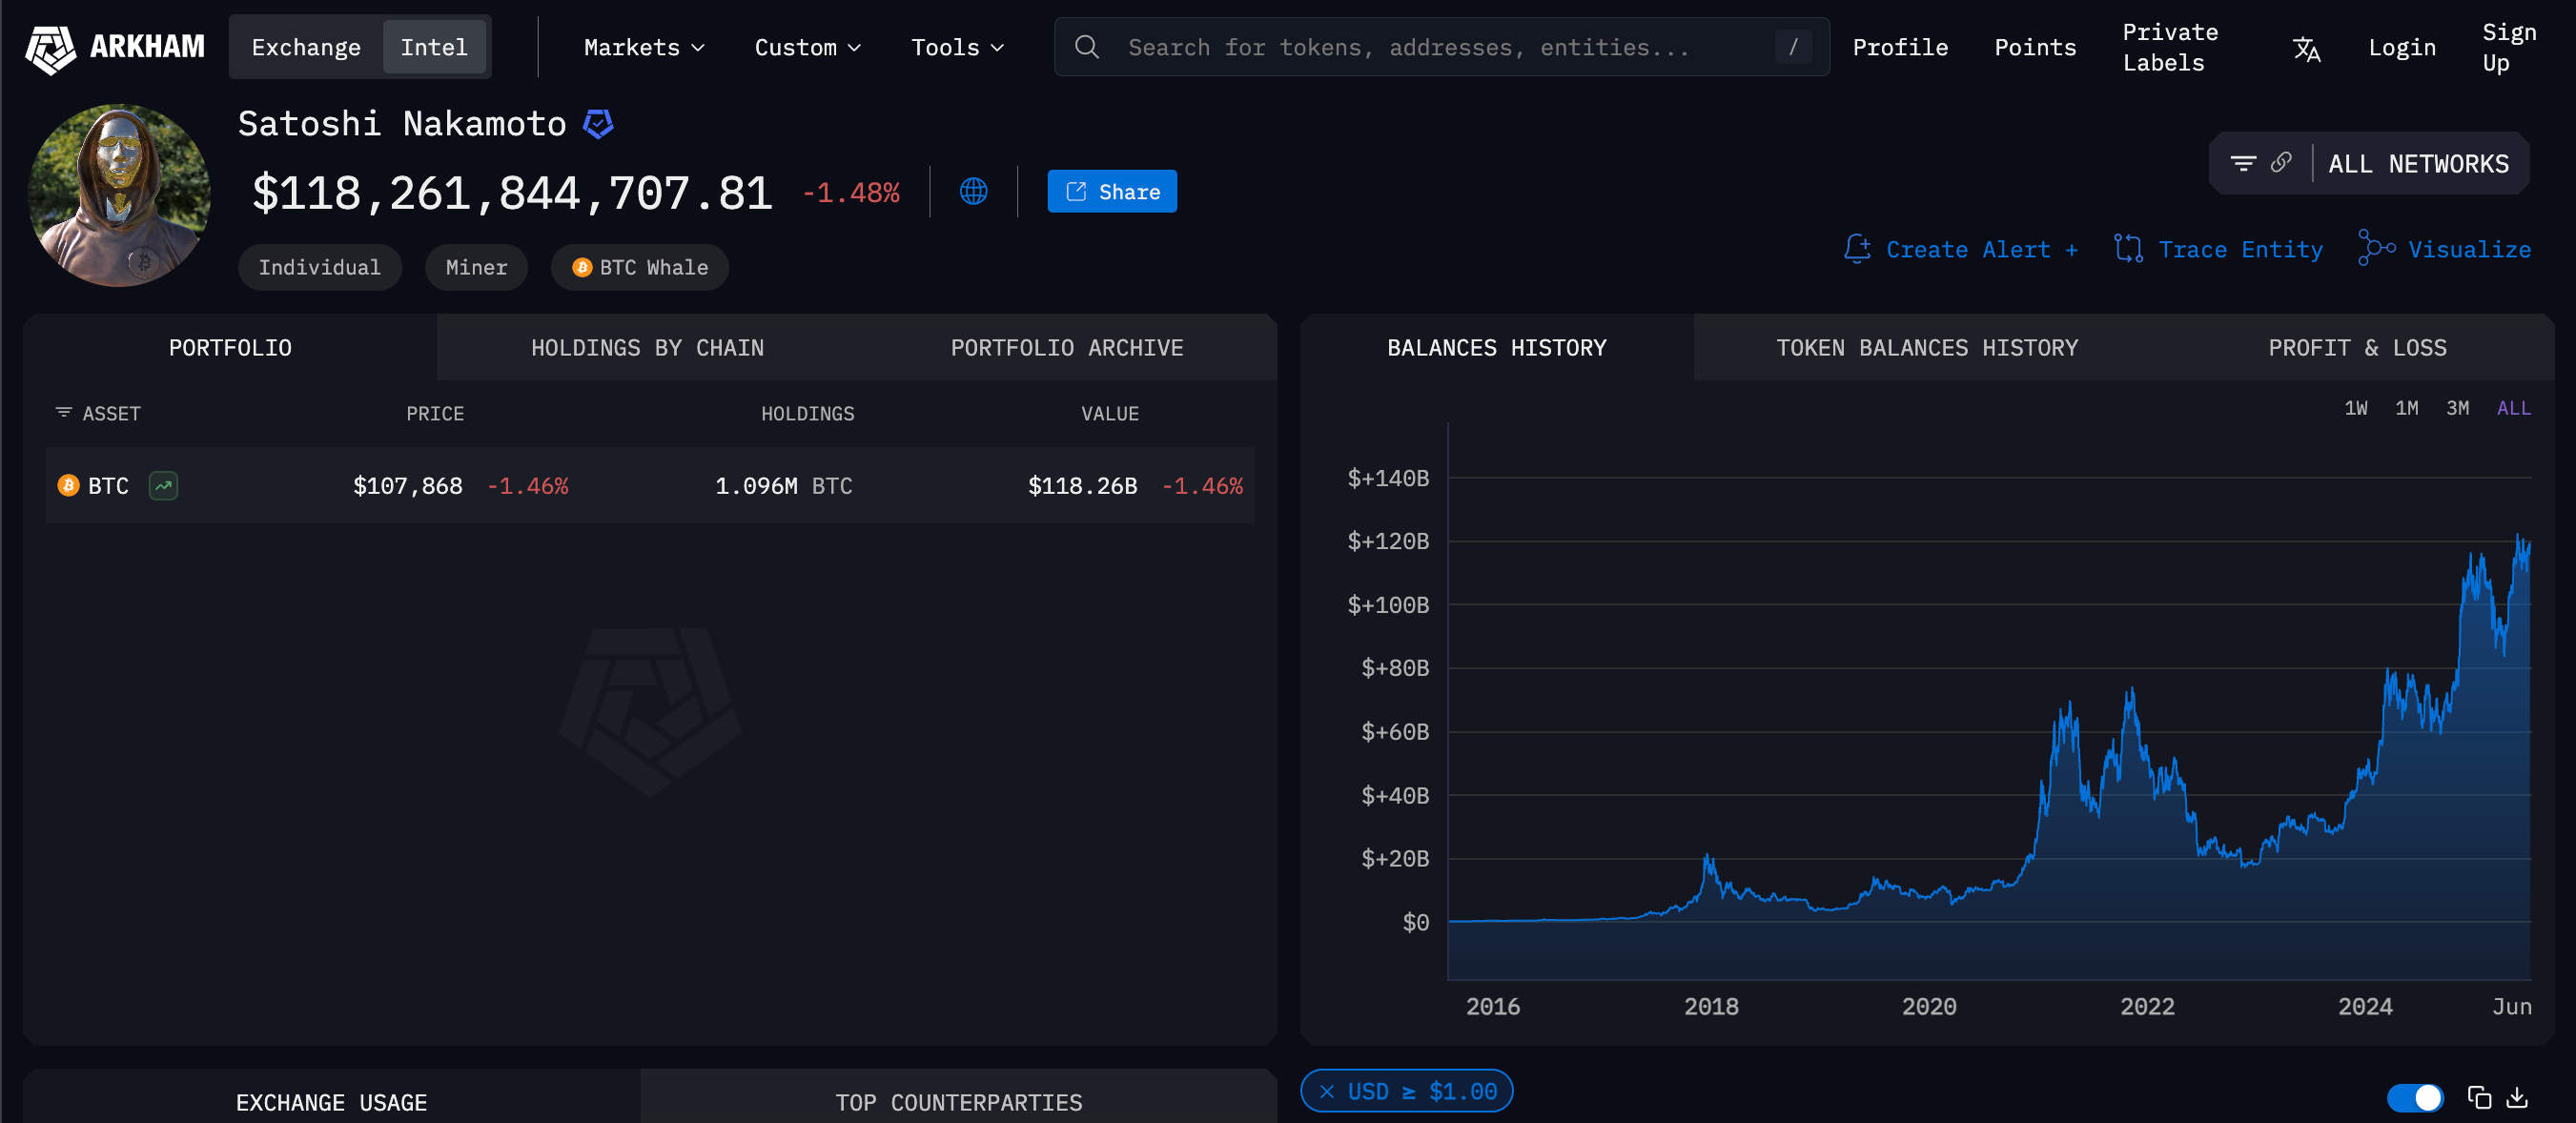Click the slash shortcut key badge

pos(1792,47)
